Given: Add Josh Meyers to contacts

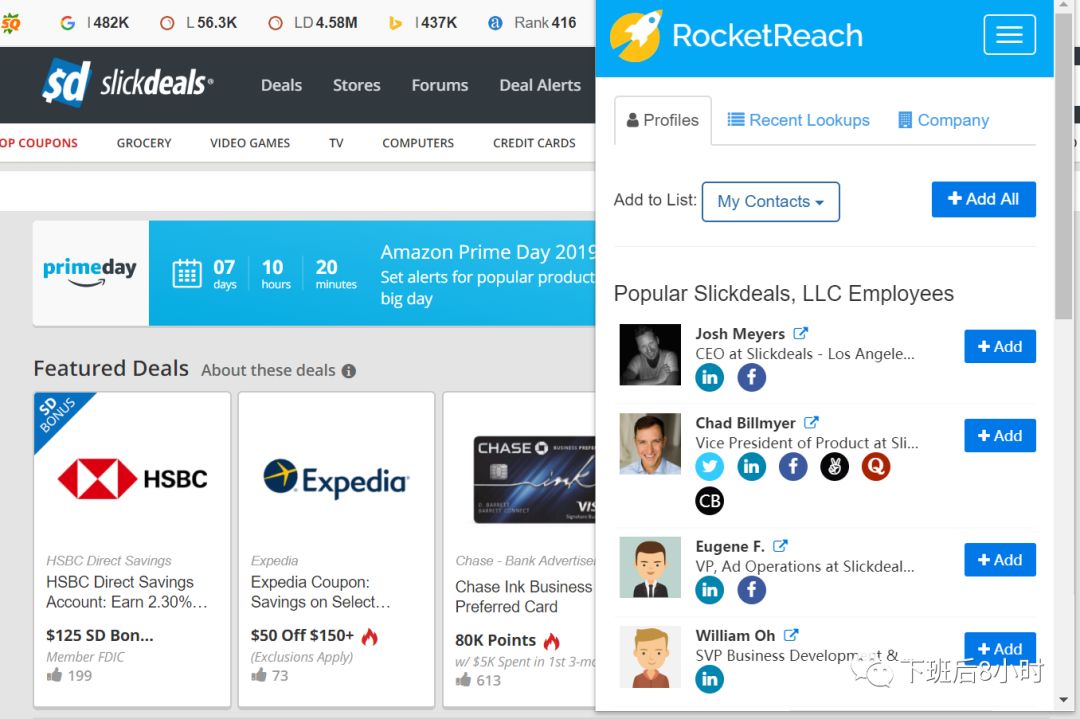Looking at the screenshot, I should coord(999,346).
